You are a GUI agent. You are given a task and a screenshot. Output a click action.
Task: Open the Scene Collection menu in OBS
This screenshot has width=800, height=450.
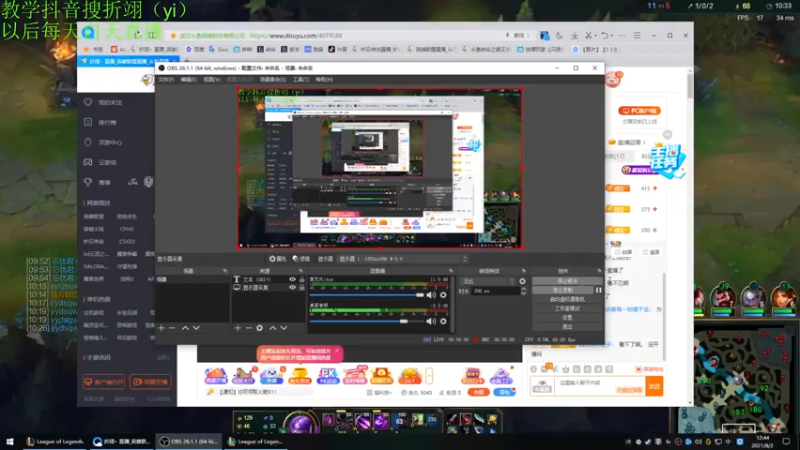(273, 80)
